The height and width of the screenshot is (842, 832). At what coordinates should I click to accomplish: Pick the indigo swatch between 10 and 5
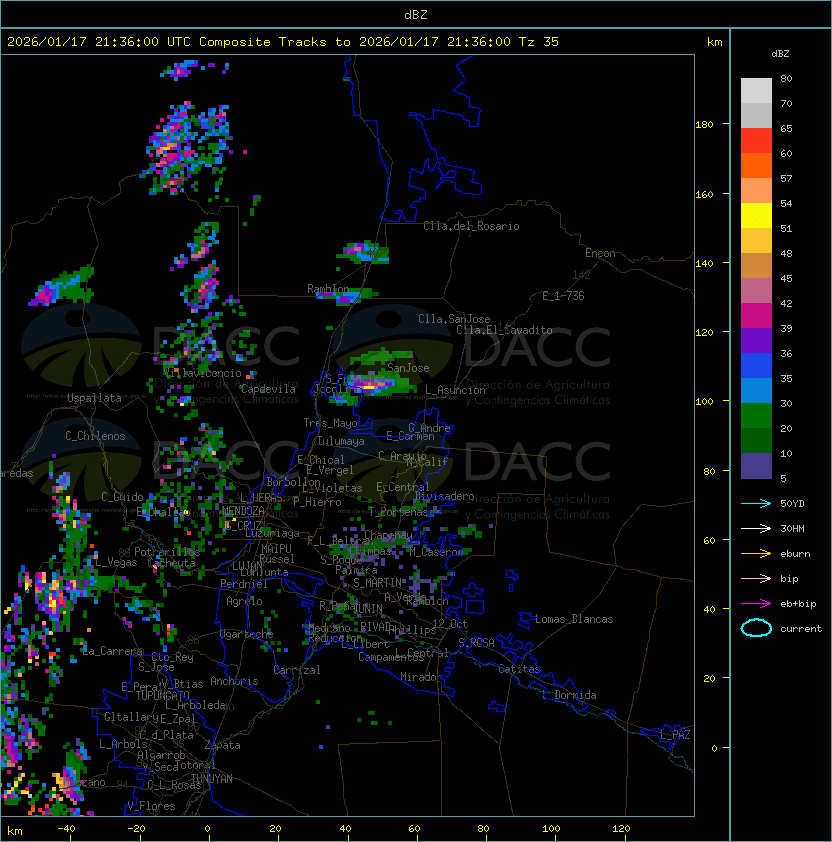[x=756, y=466]
